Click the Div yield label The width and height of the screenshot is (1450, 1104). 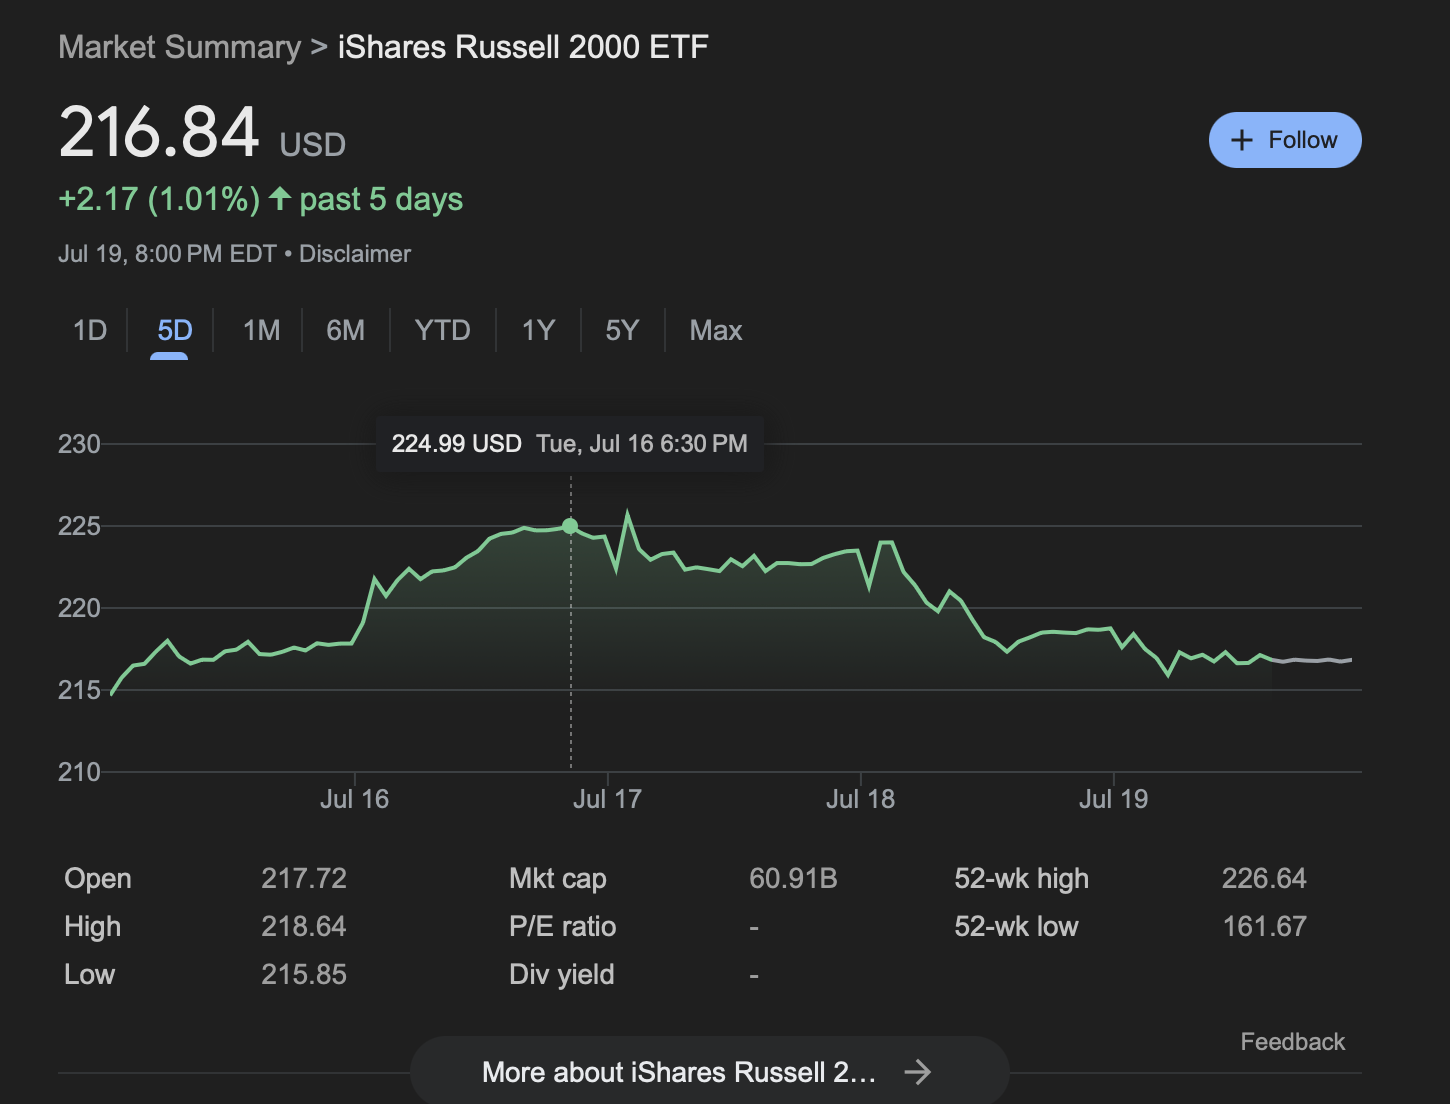[x=561, y=974]
